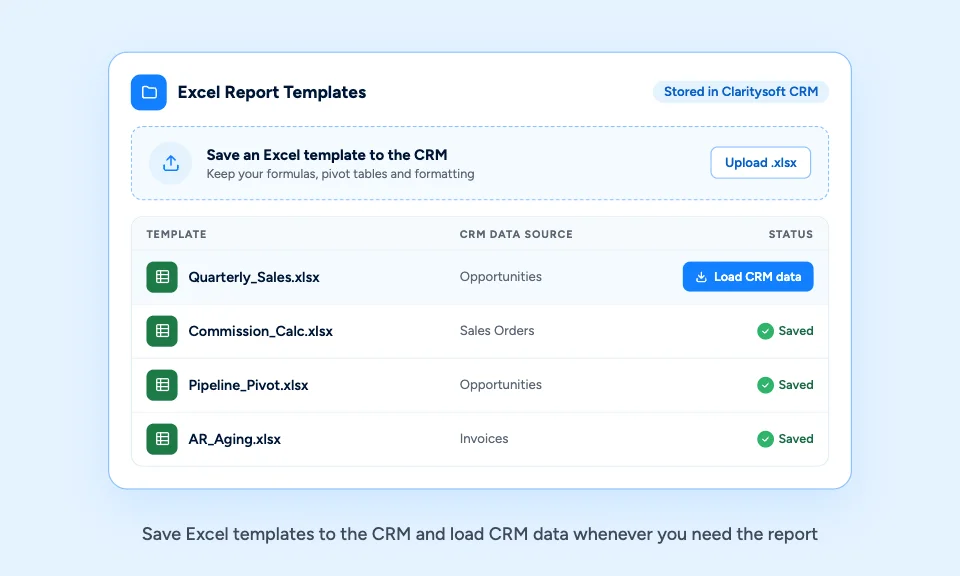Image resolution: width=960 pixels, height=576 pixels.
Task: Click Saved status text for AR_Aging.xlsx
Action: point(795,439)
